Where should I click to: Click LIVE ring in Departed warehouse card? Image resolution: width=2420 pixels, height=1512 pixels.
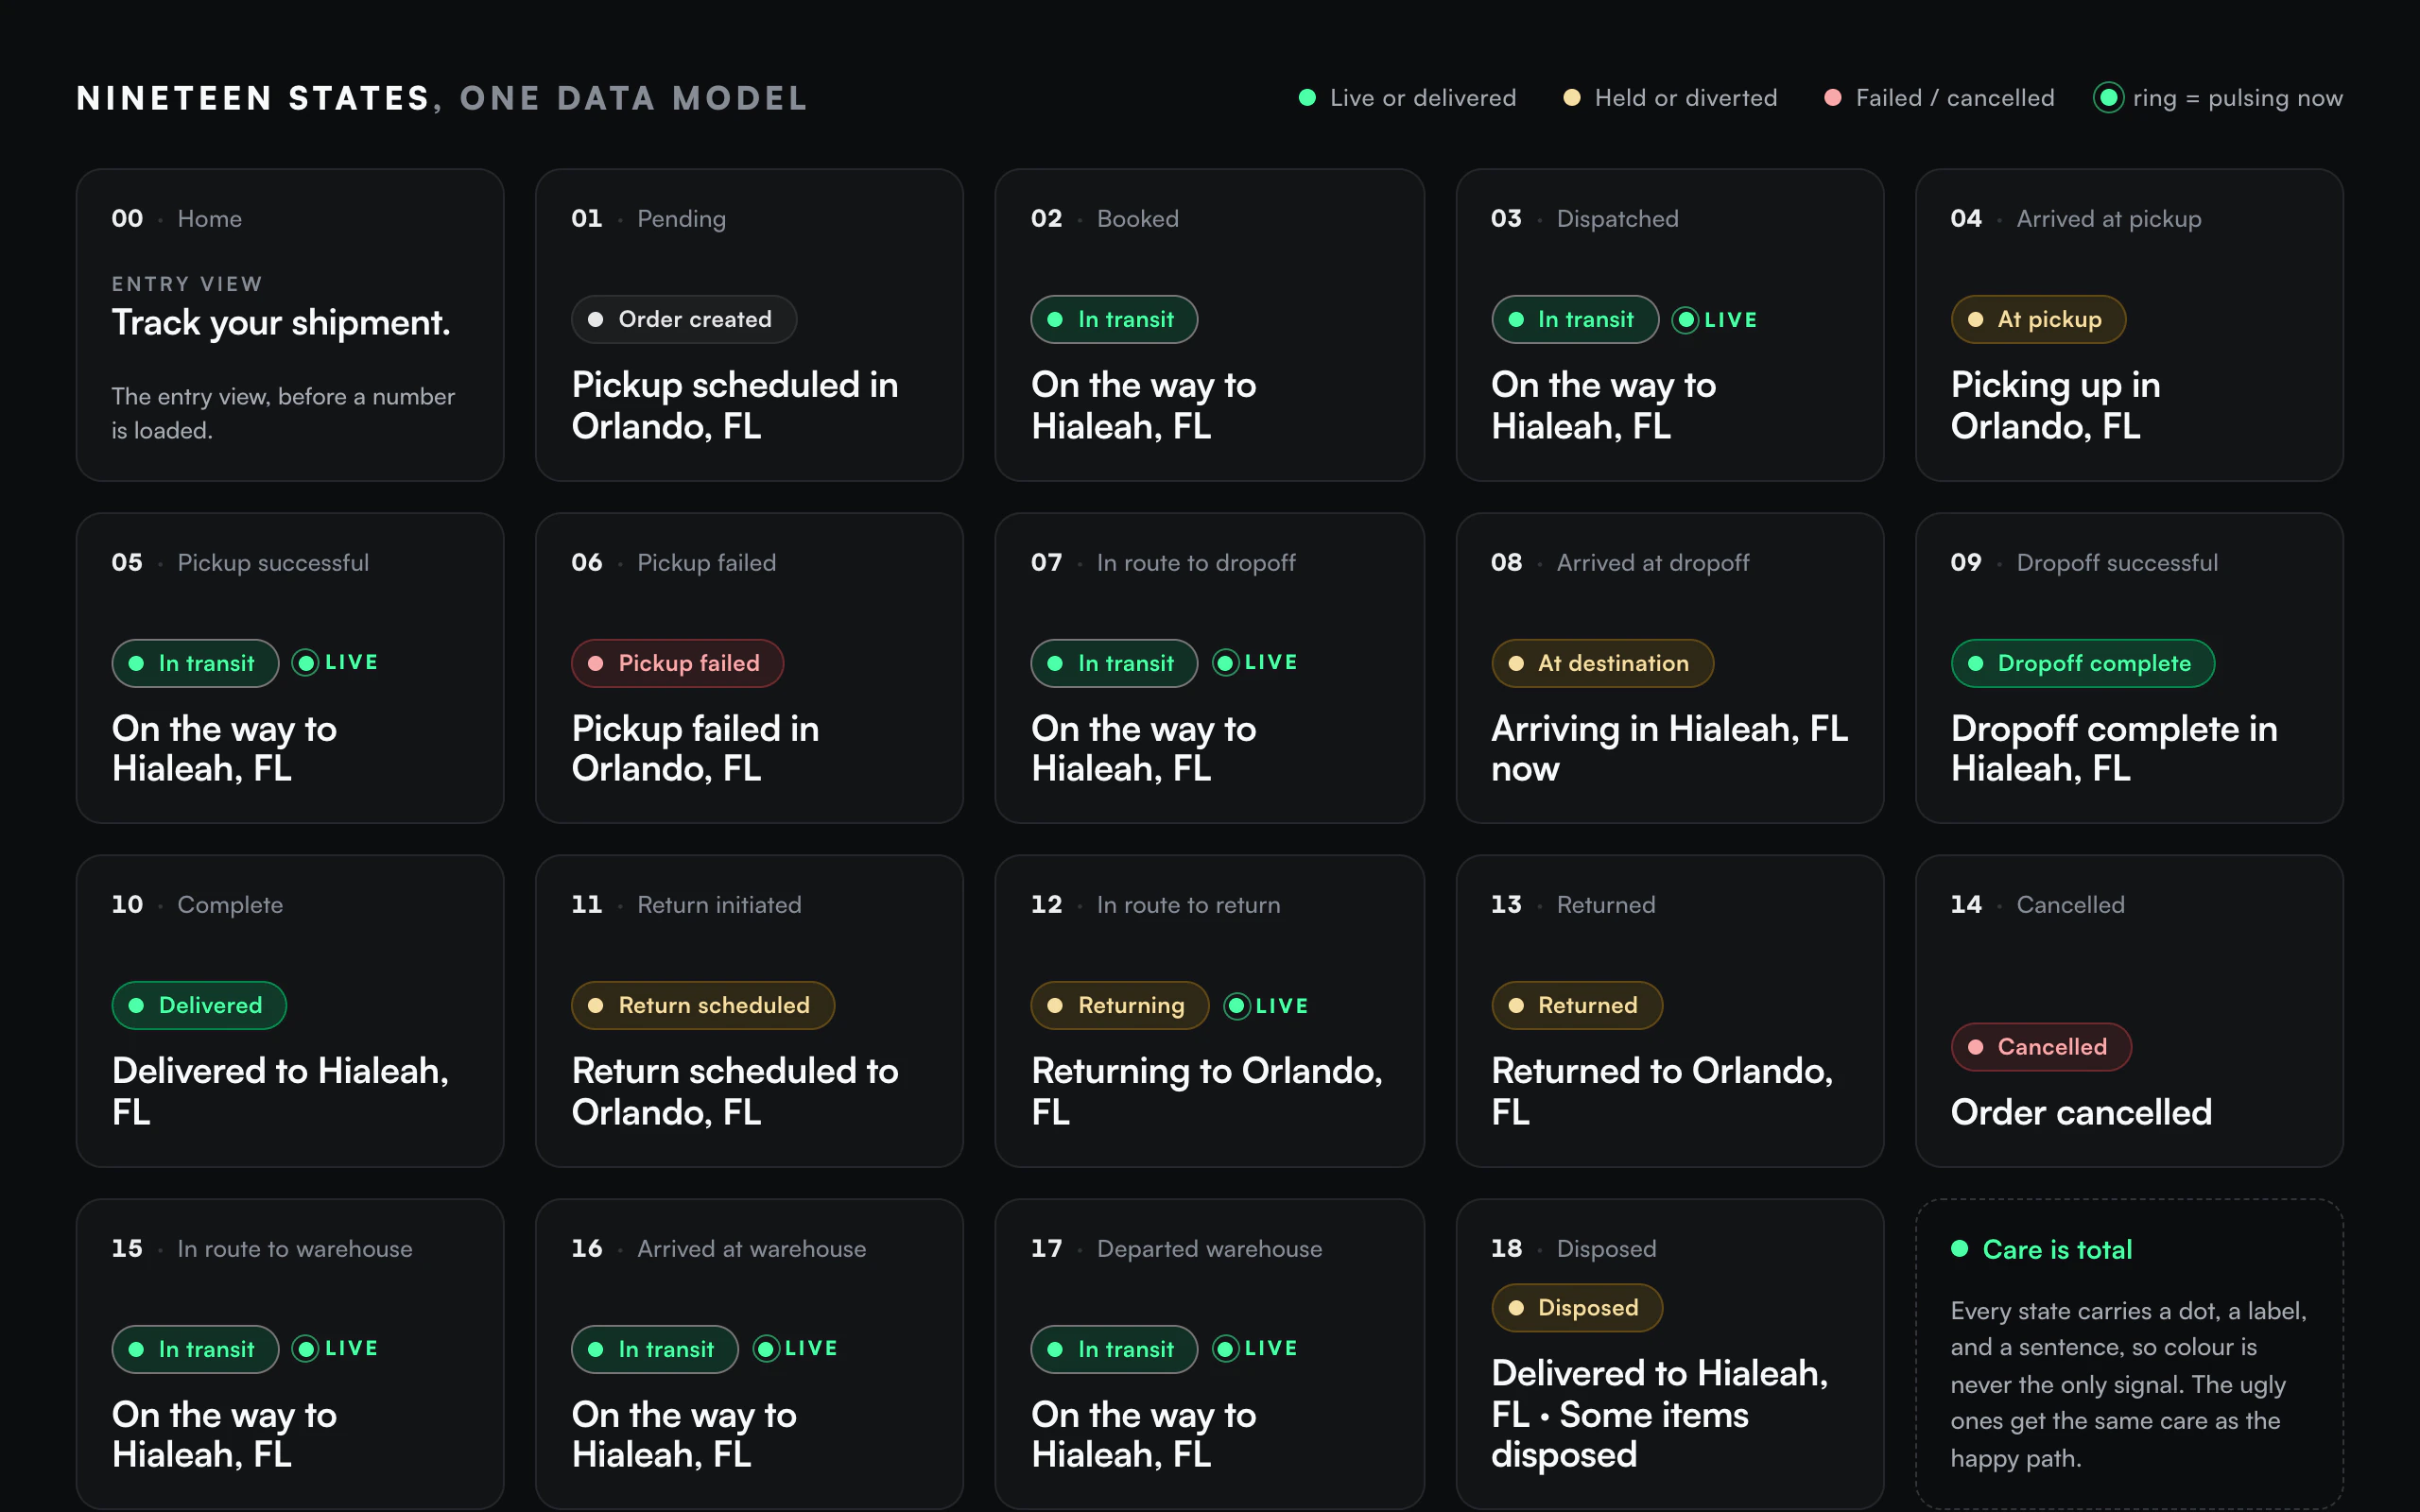tap(1225, 1348)
